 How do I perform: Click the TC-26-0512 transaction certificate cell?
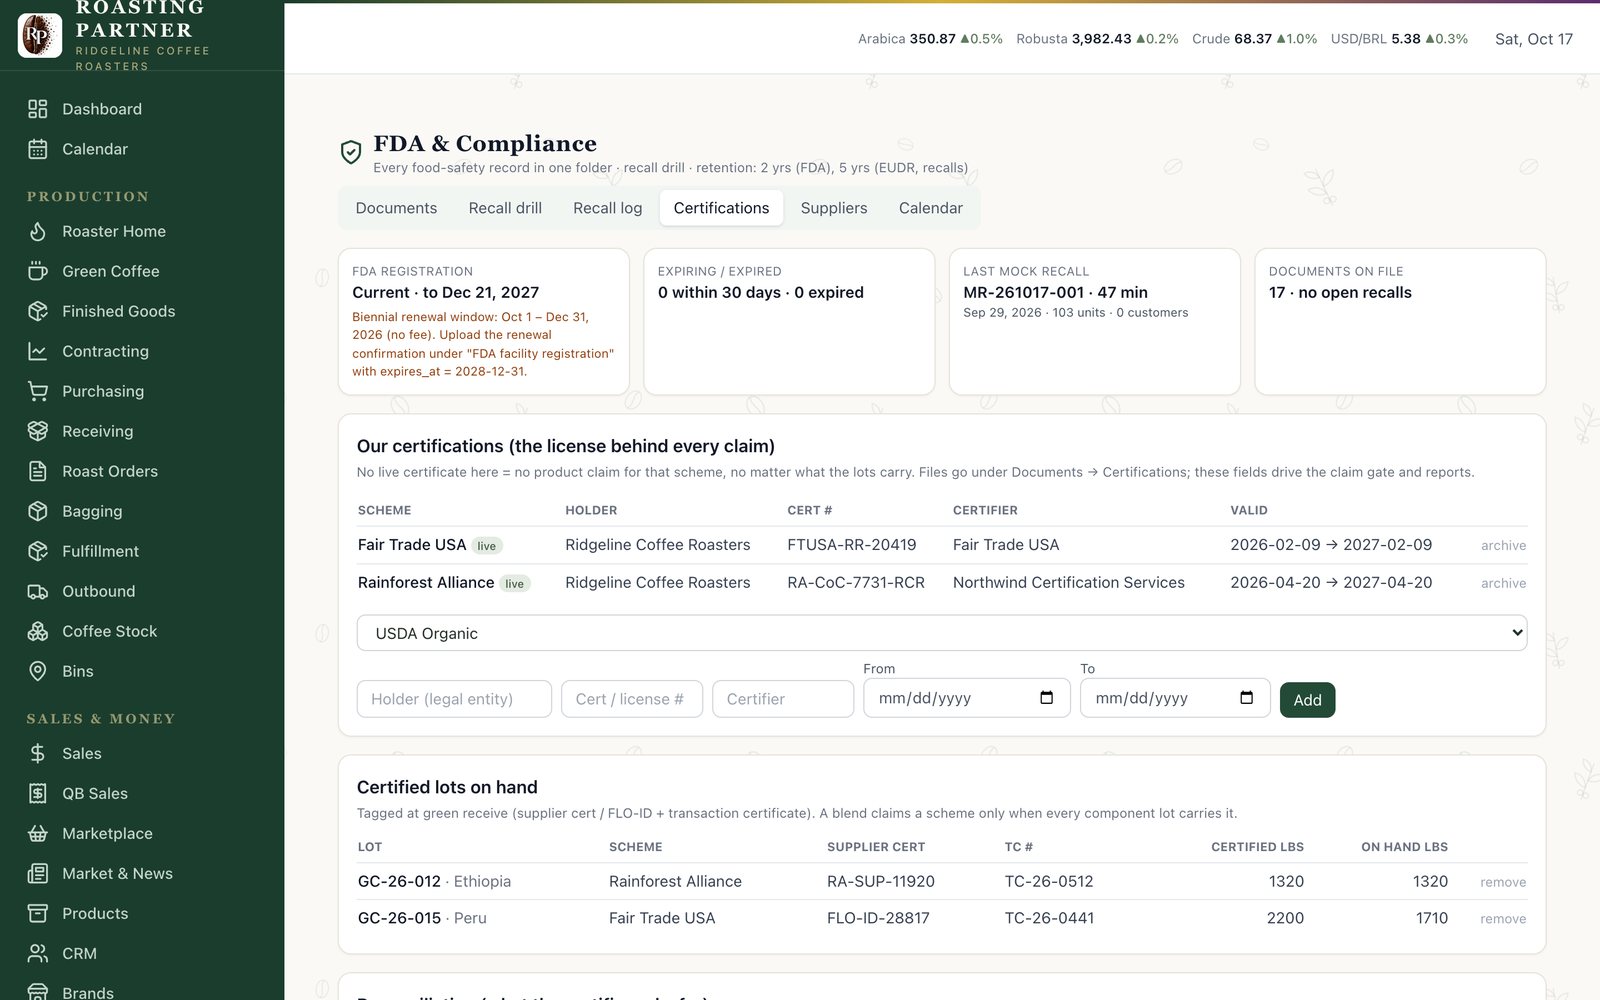tap(1049, 881)
